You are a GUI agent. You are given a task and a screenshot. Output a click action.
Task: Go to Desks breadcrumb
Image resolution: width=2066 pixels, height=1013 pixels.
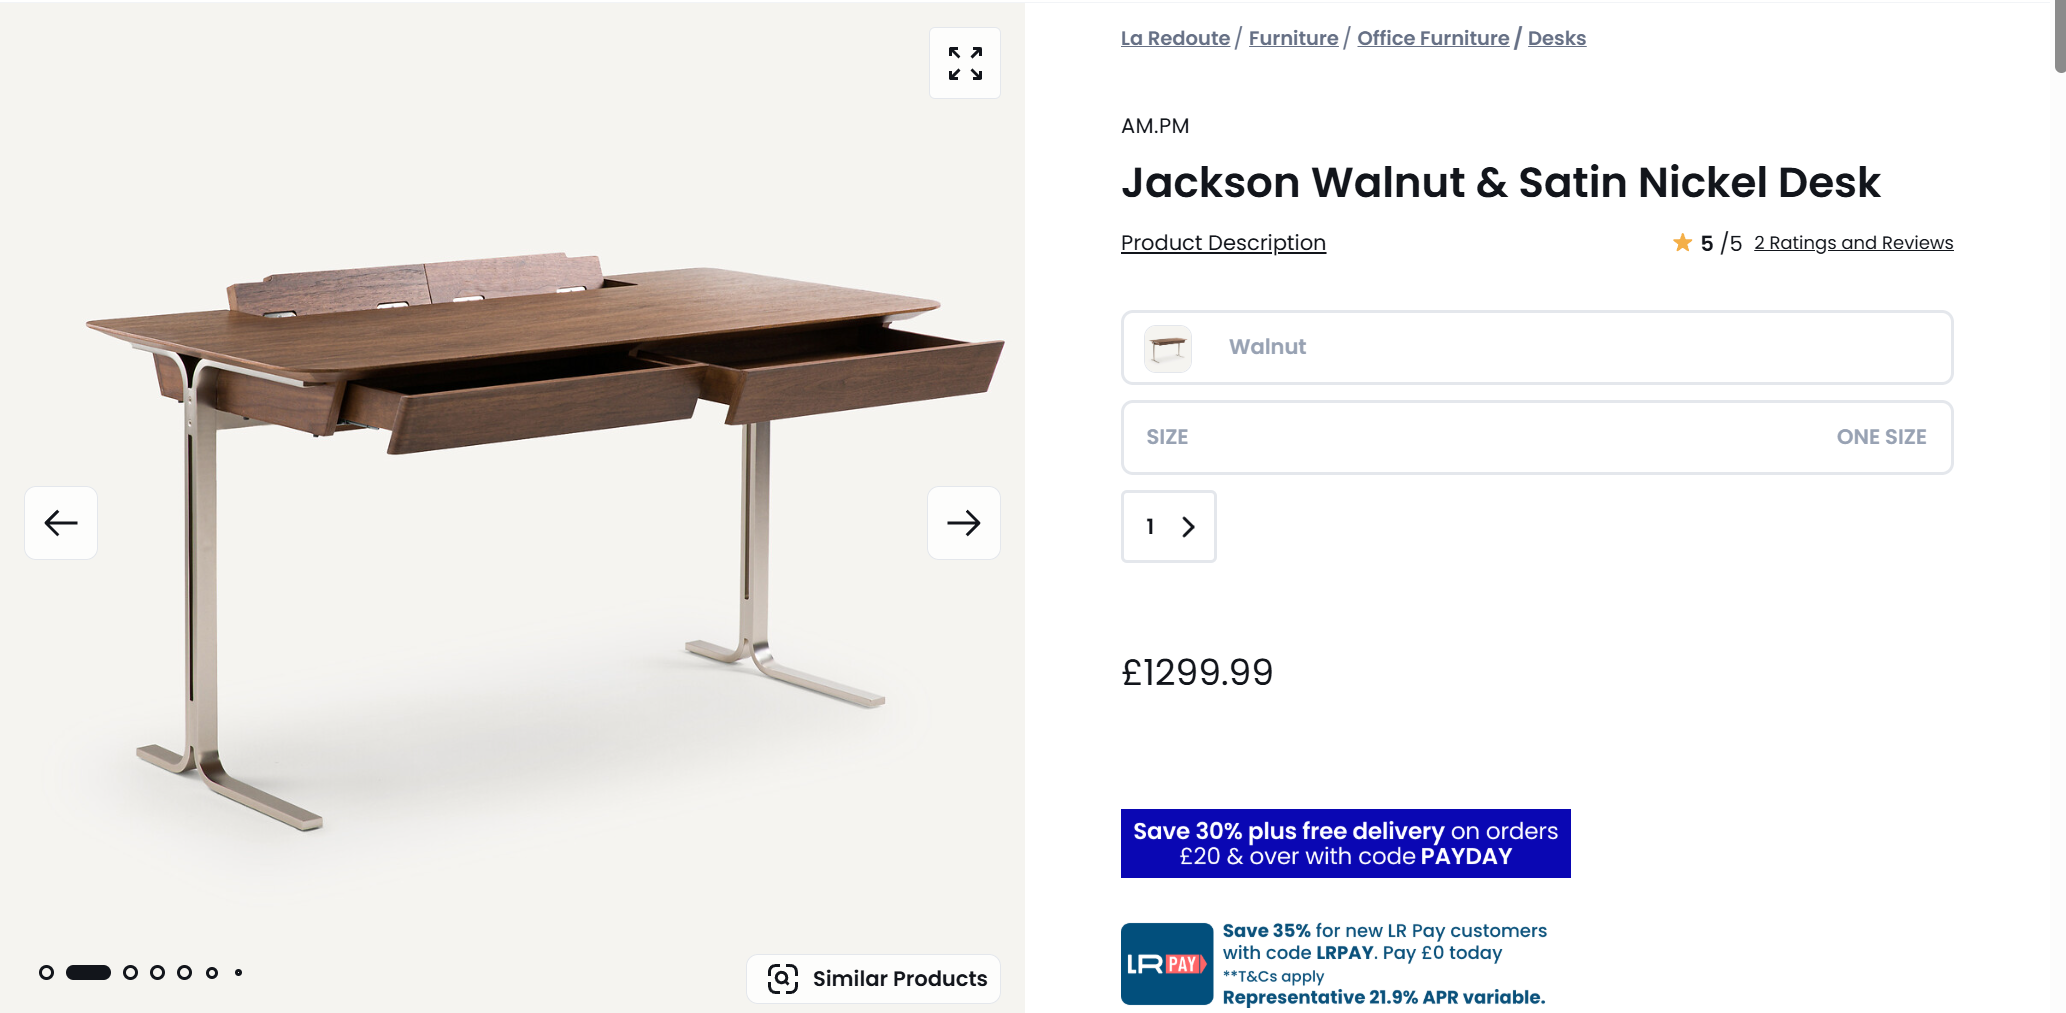(1556, 38)
